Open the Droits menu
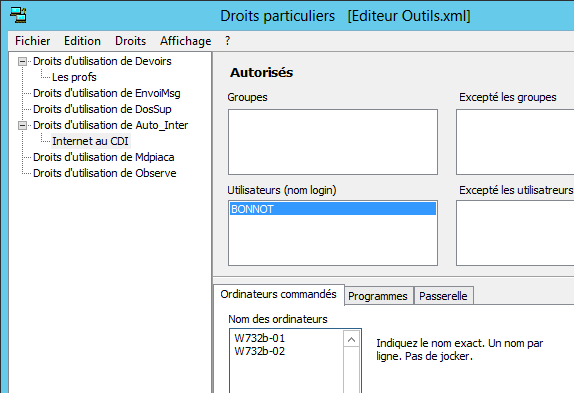Viewport: 574px width, 393px height. [x=130, y=41]
